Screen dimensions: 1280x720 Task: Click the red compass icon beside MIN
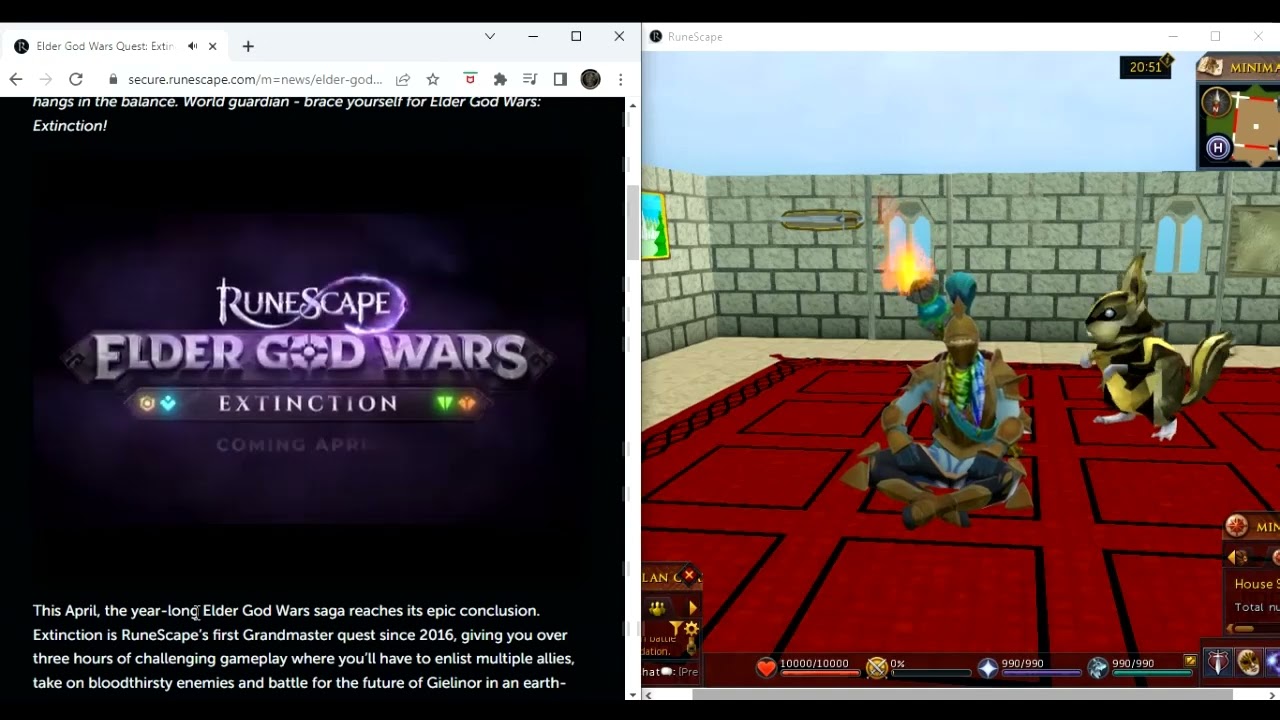click(x=1237, y=526)
